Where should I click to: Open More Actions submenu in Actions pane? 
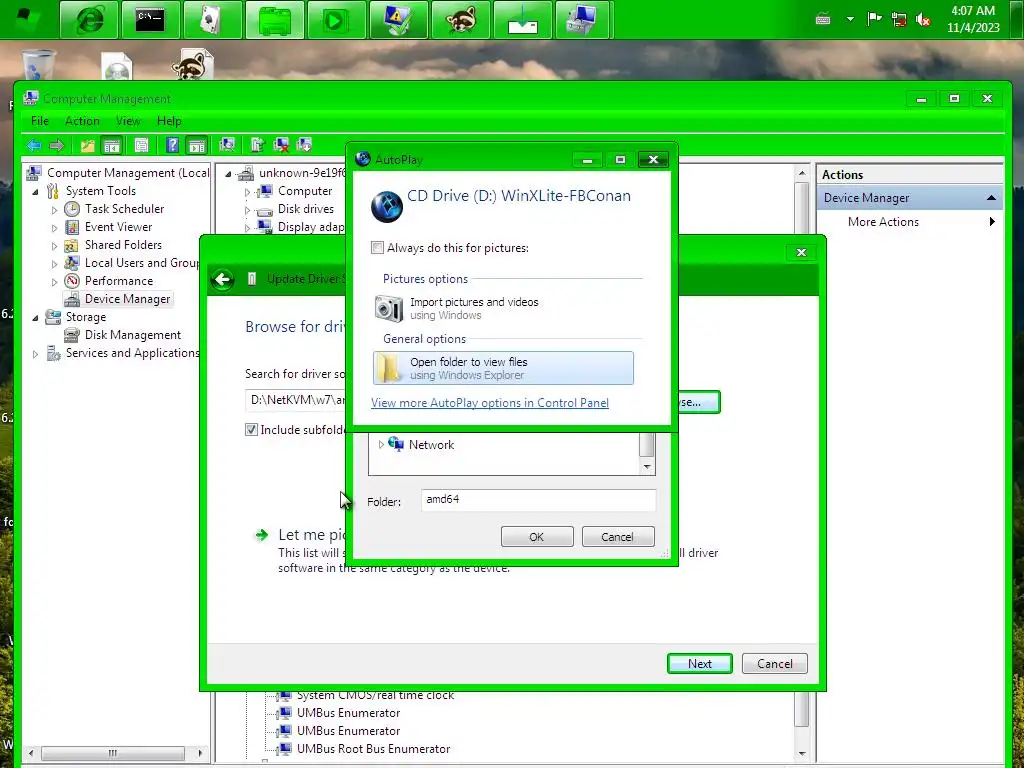pyautogui.click(x=910, y=222)
